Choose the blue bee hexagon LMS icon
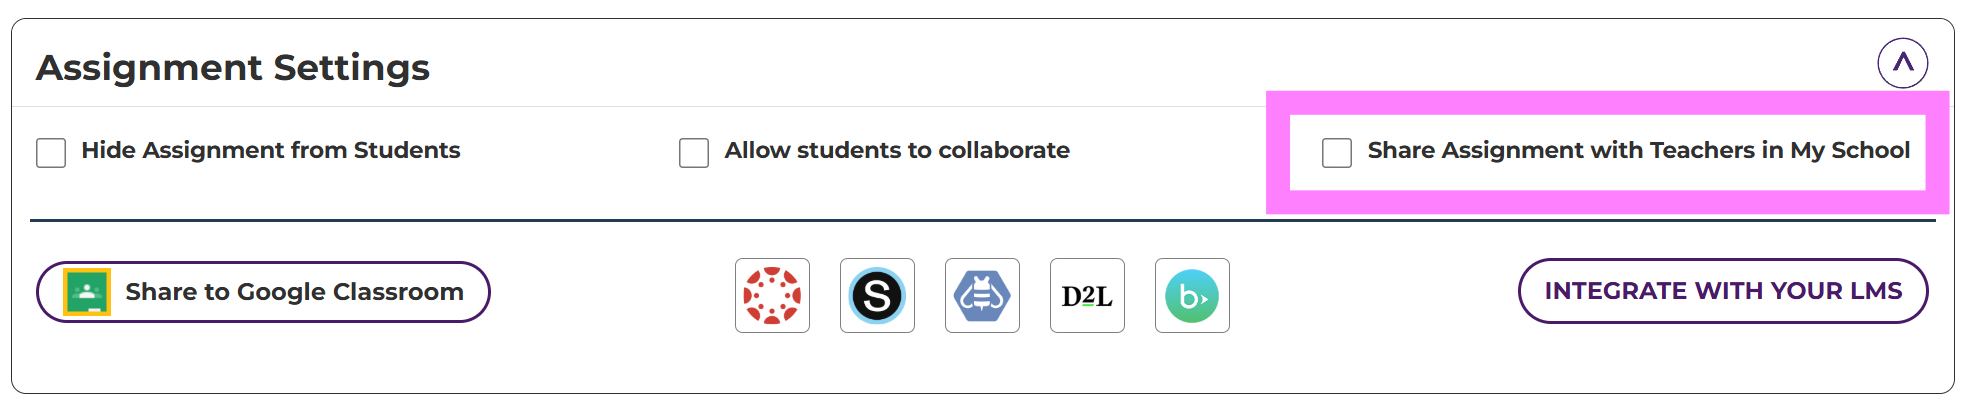1966x412 pixels. (x=982, y=296)
